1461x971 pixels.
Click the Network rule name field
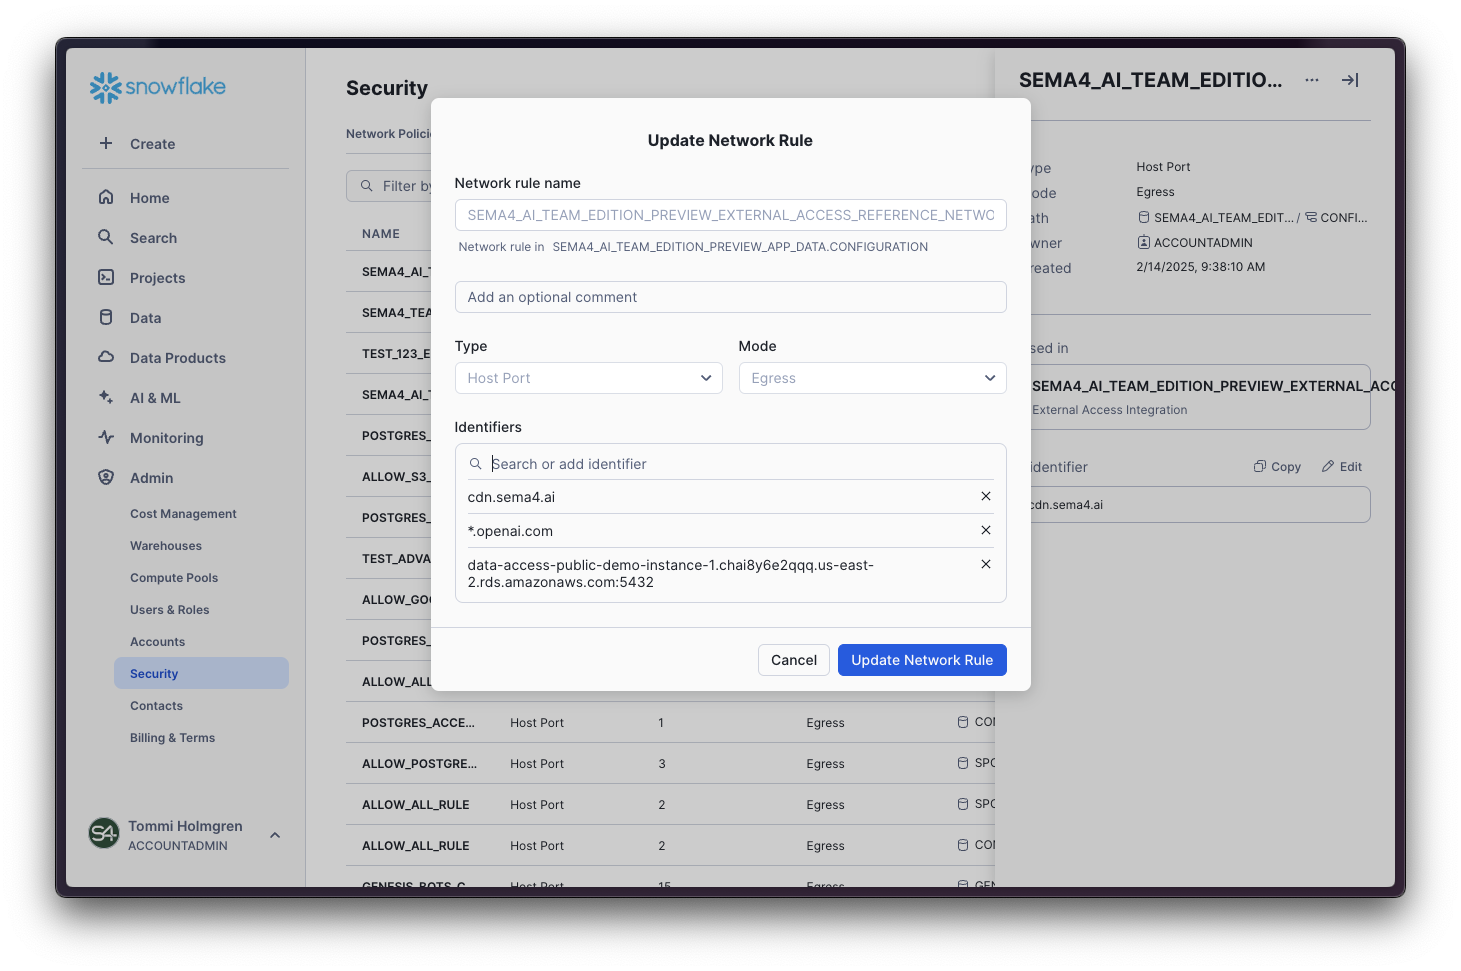click(x=730, y=215)
